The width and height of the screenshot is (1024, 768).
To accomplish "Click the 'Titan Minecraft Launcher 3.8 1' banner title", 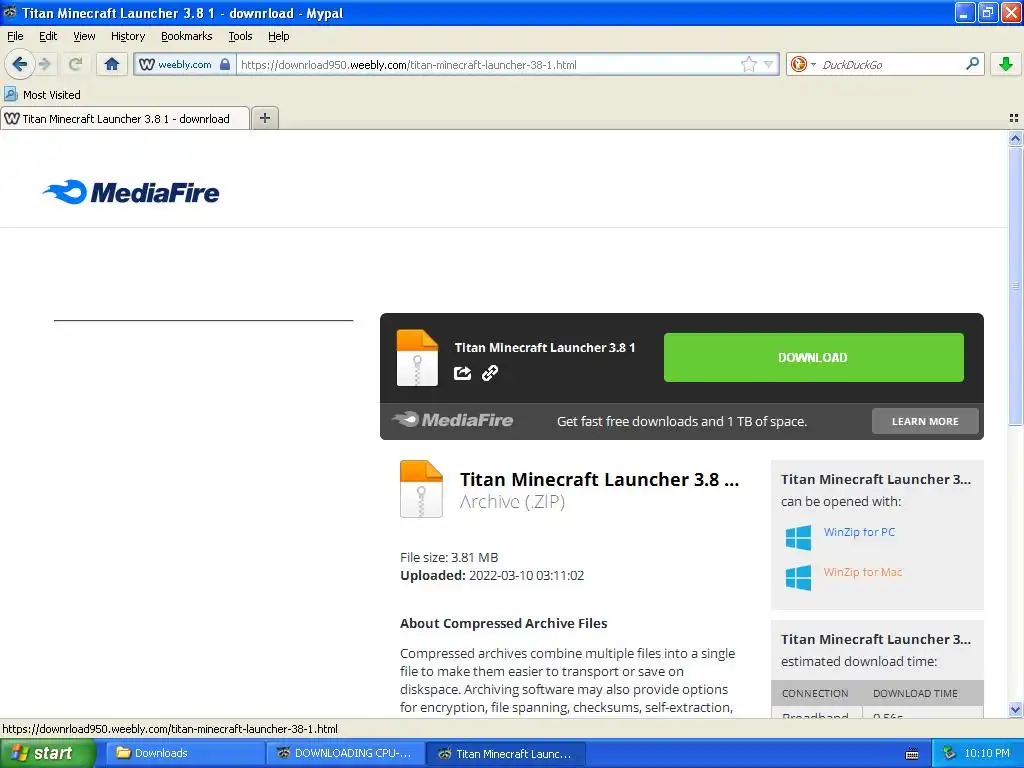I will click(x=545, y=347).
